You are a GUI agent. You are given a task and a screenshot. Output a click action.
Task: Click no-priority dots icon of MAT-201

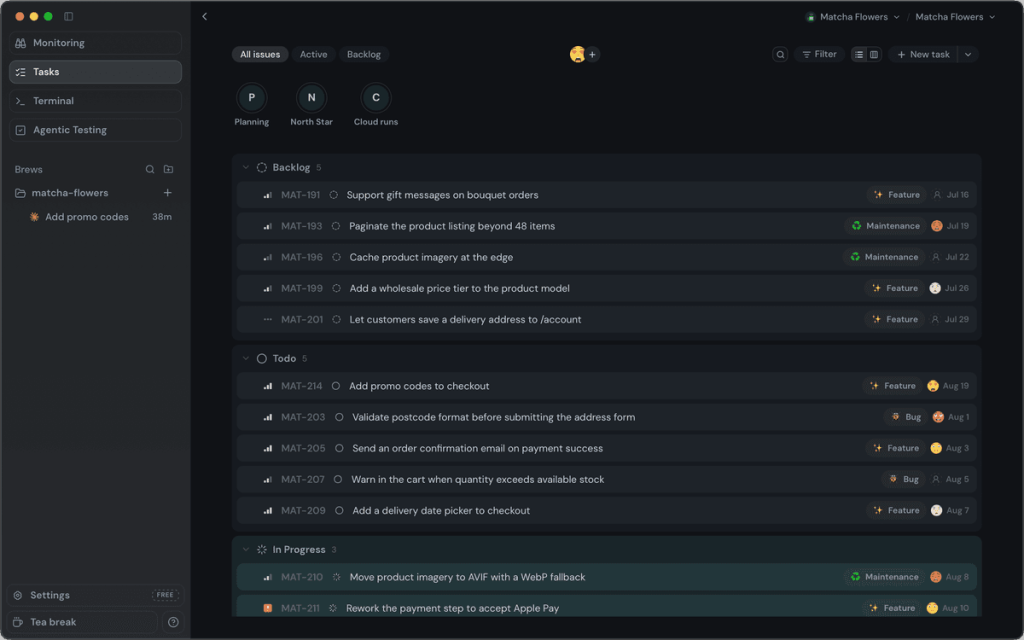tap(268, 319)
